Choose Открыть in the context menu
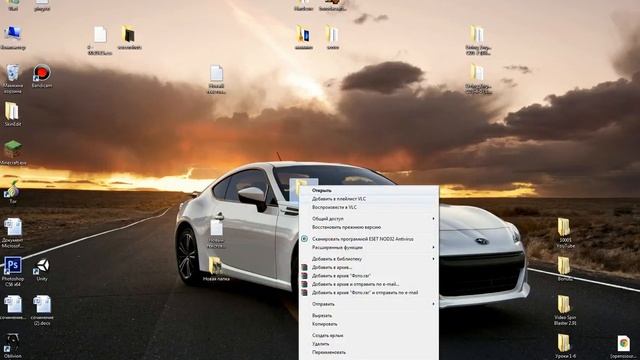The height and width of the screenshot is (360, 640). point(322,190)
